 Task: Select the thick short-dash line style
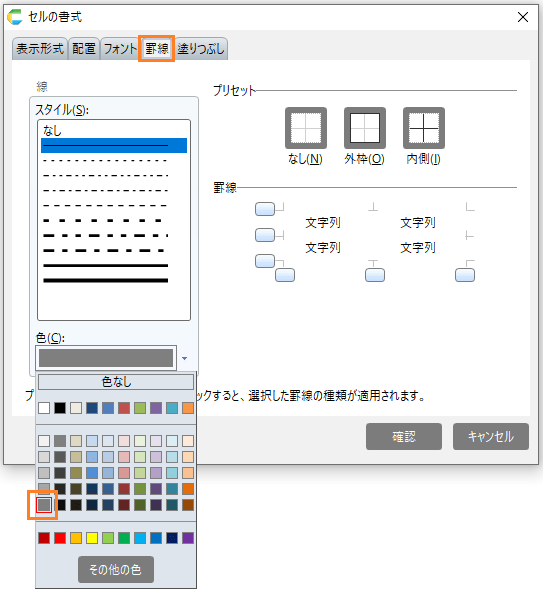point(114,220)
